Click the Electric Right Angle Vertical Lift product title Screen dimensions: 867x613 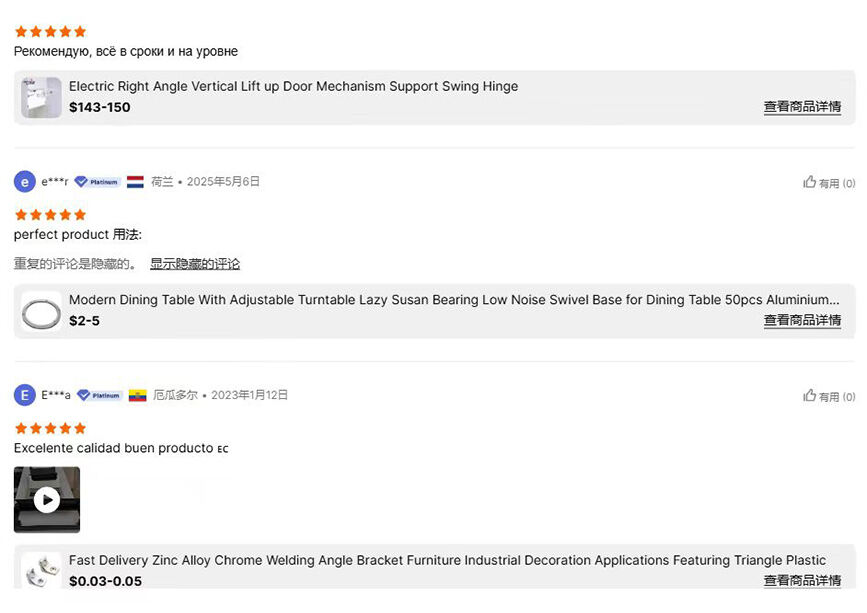(x=293, y=86)
